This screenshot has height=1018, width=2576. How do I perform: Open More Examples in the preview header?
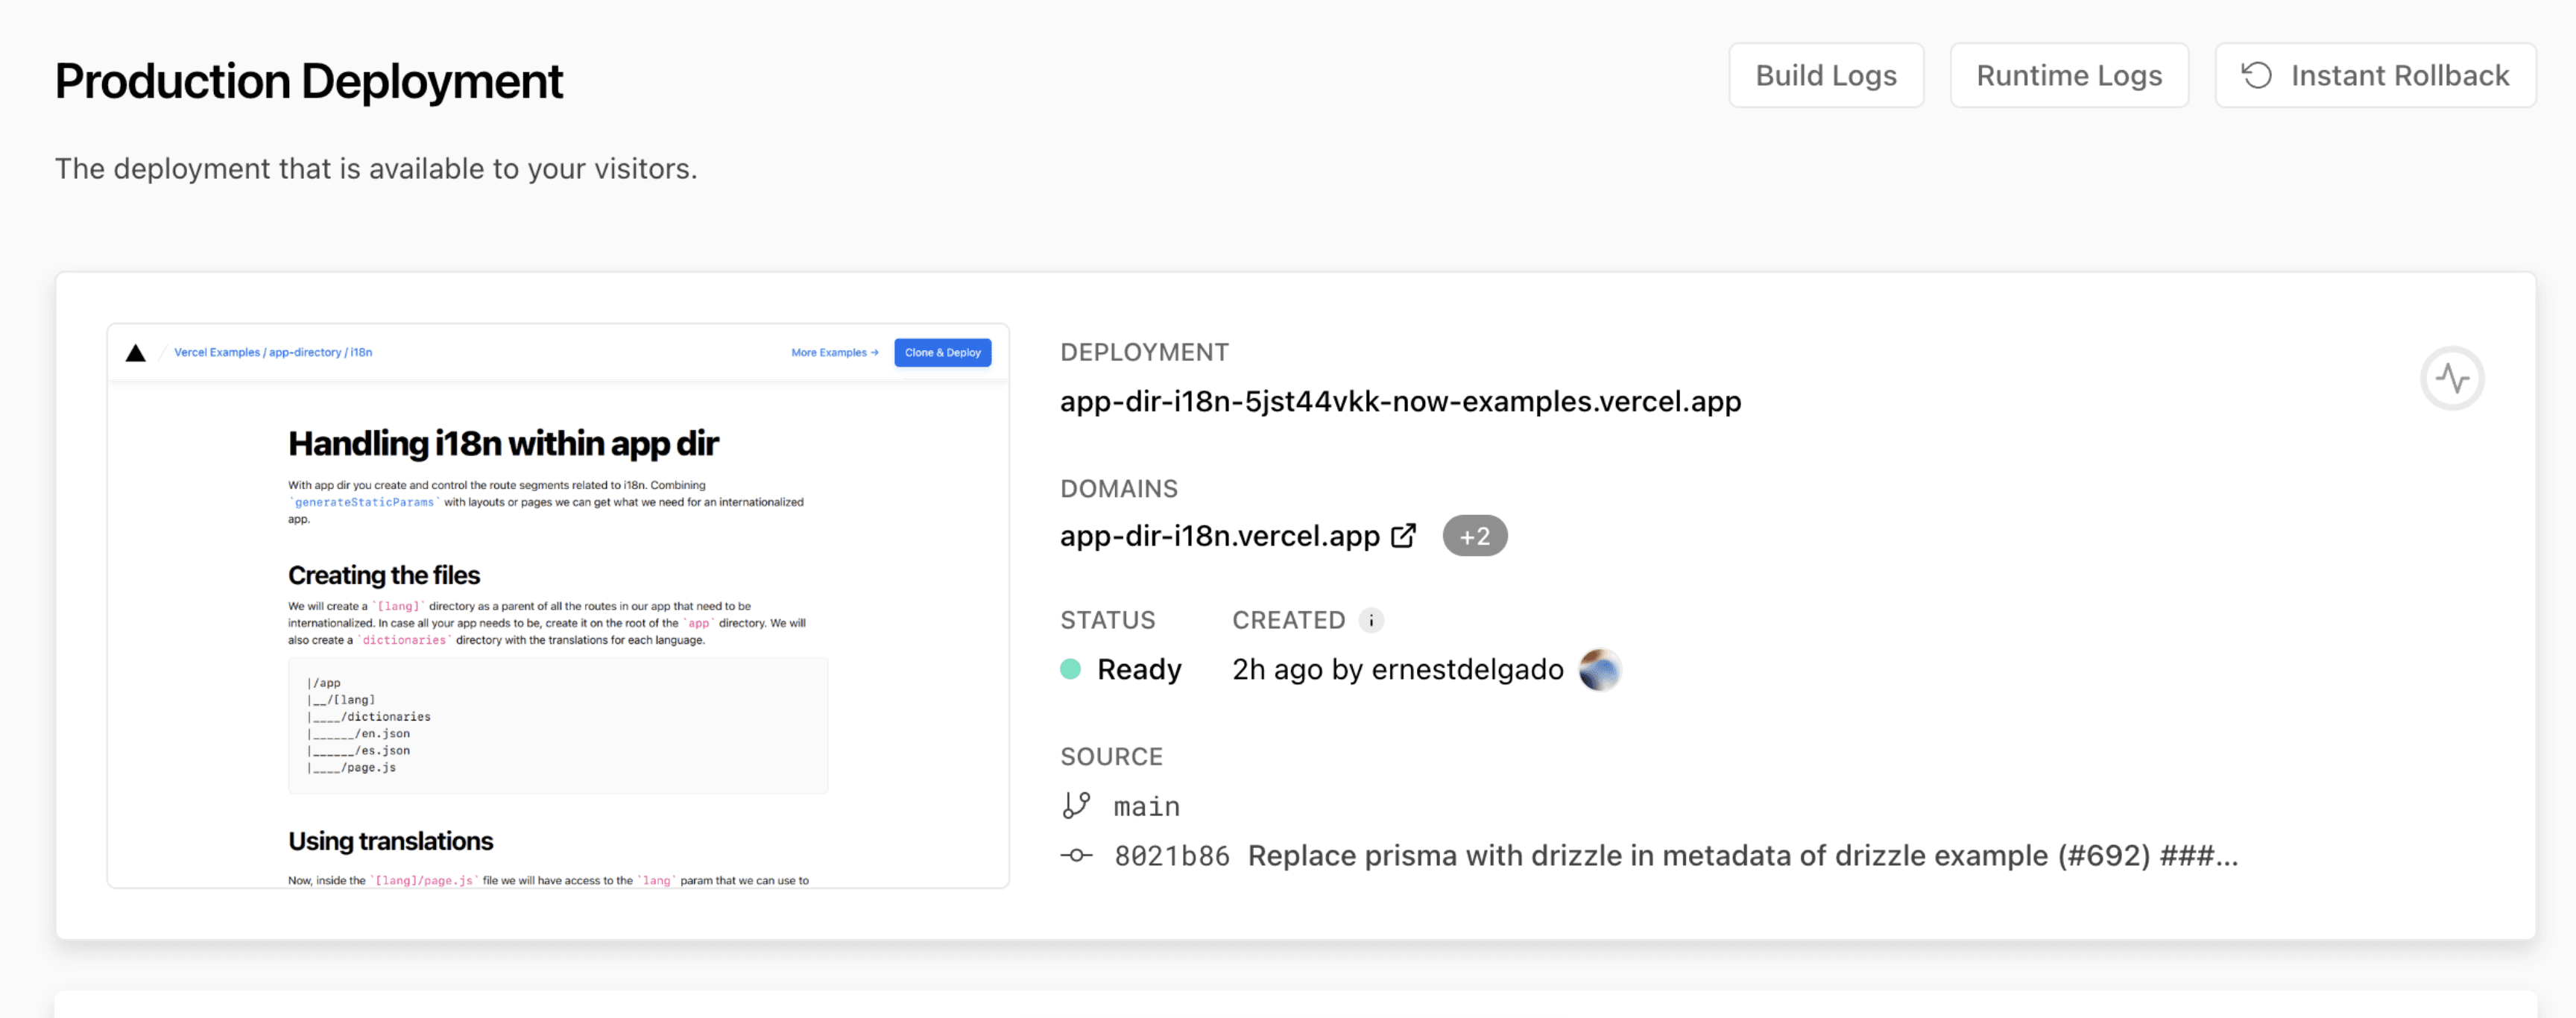point(834,352)
